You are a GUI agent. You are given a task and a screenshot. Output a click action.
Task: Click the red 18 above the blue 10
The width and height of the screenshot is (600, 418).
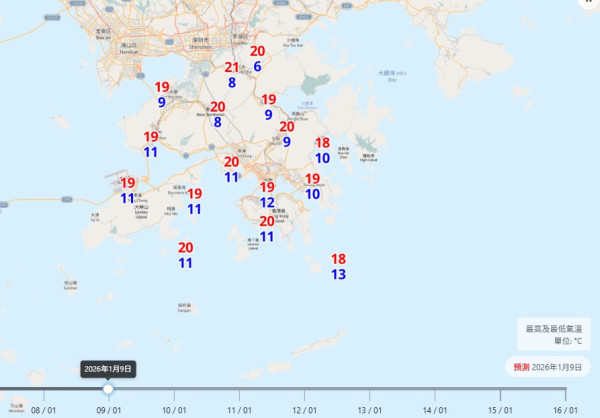click(323, 143)
